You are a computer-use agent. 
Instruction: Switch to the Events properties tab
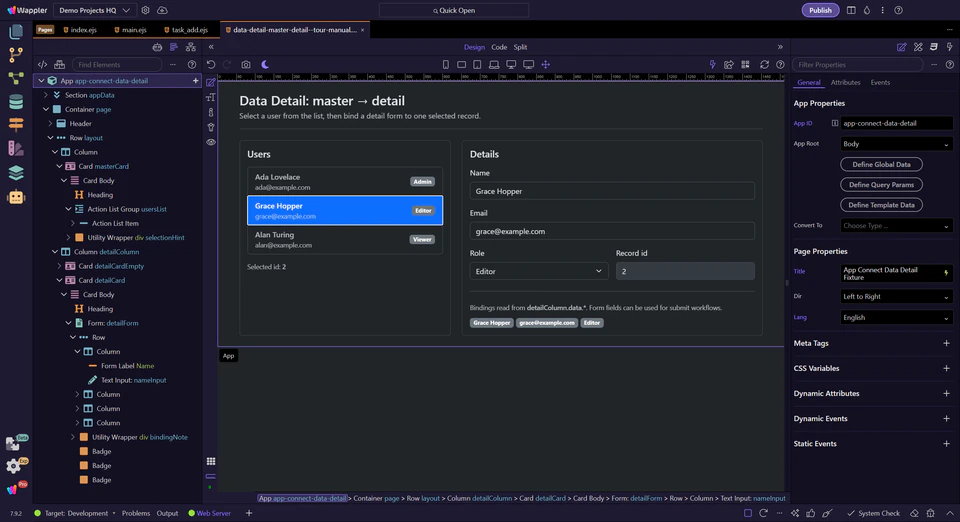(x=880, y=83)
